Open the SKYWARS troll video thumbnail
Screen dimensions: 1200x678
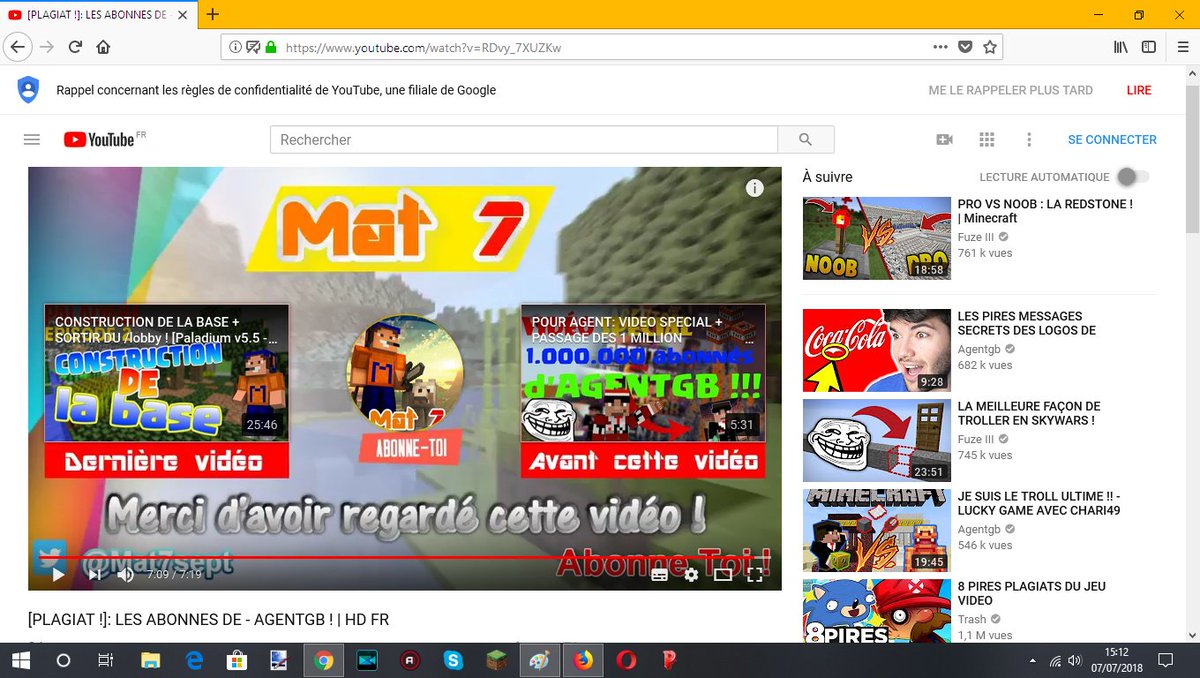[877, 440]
